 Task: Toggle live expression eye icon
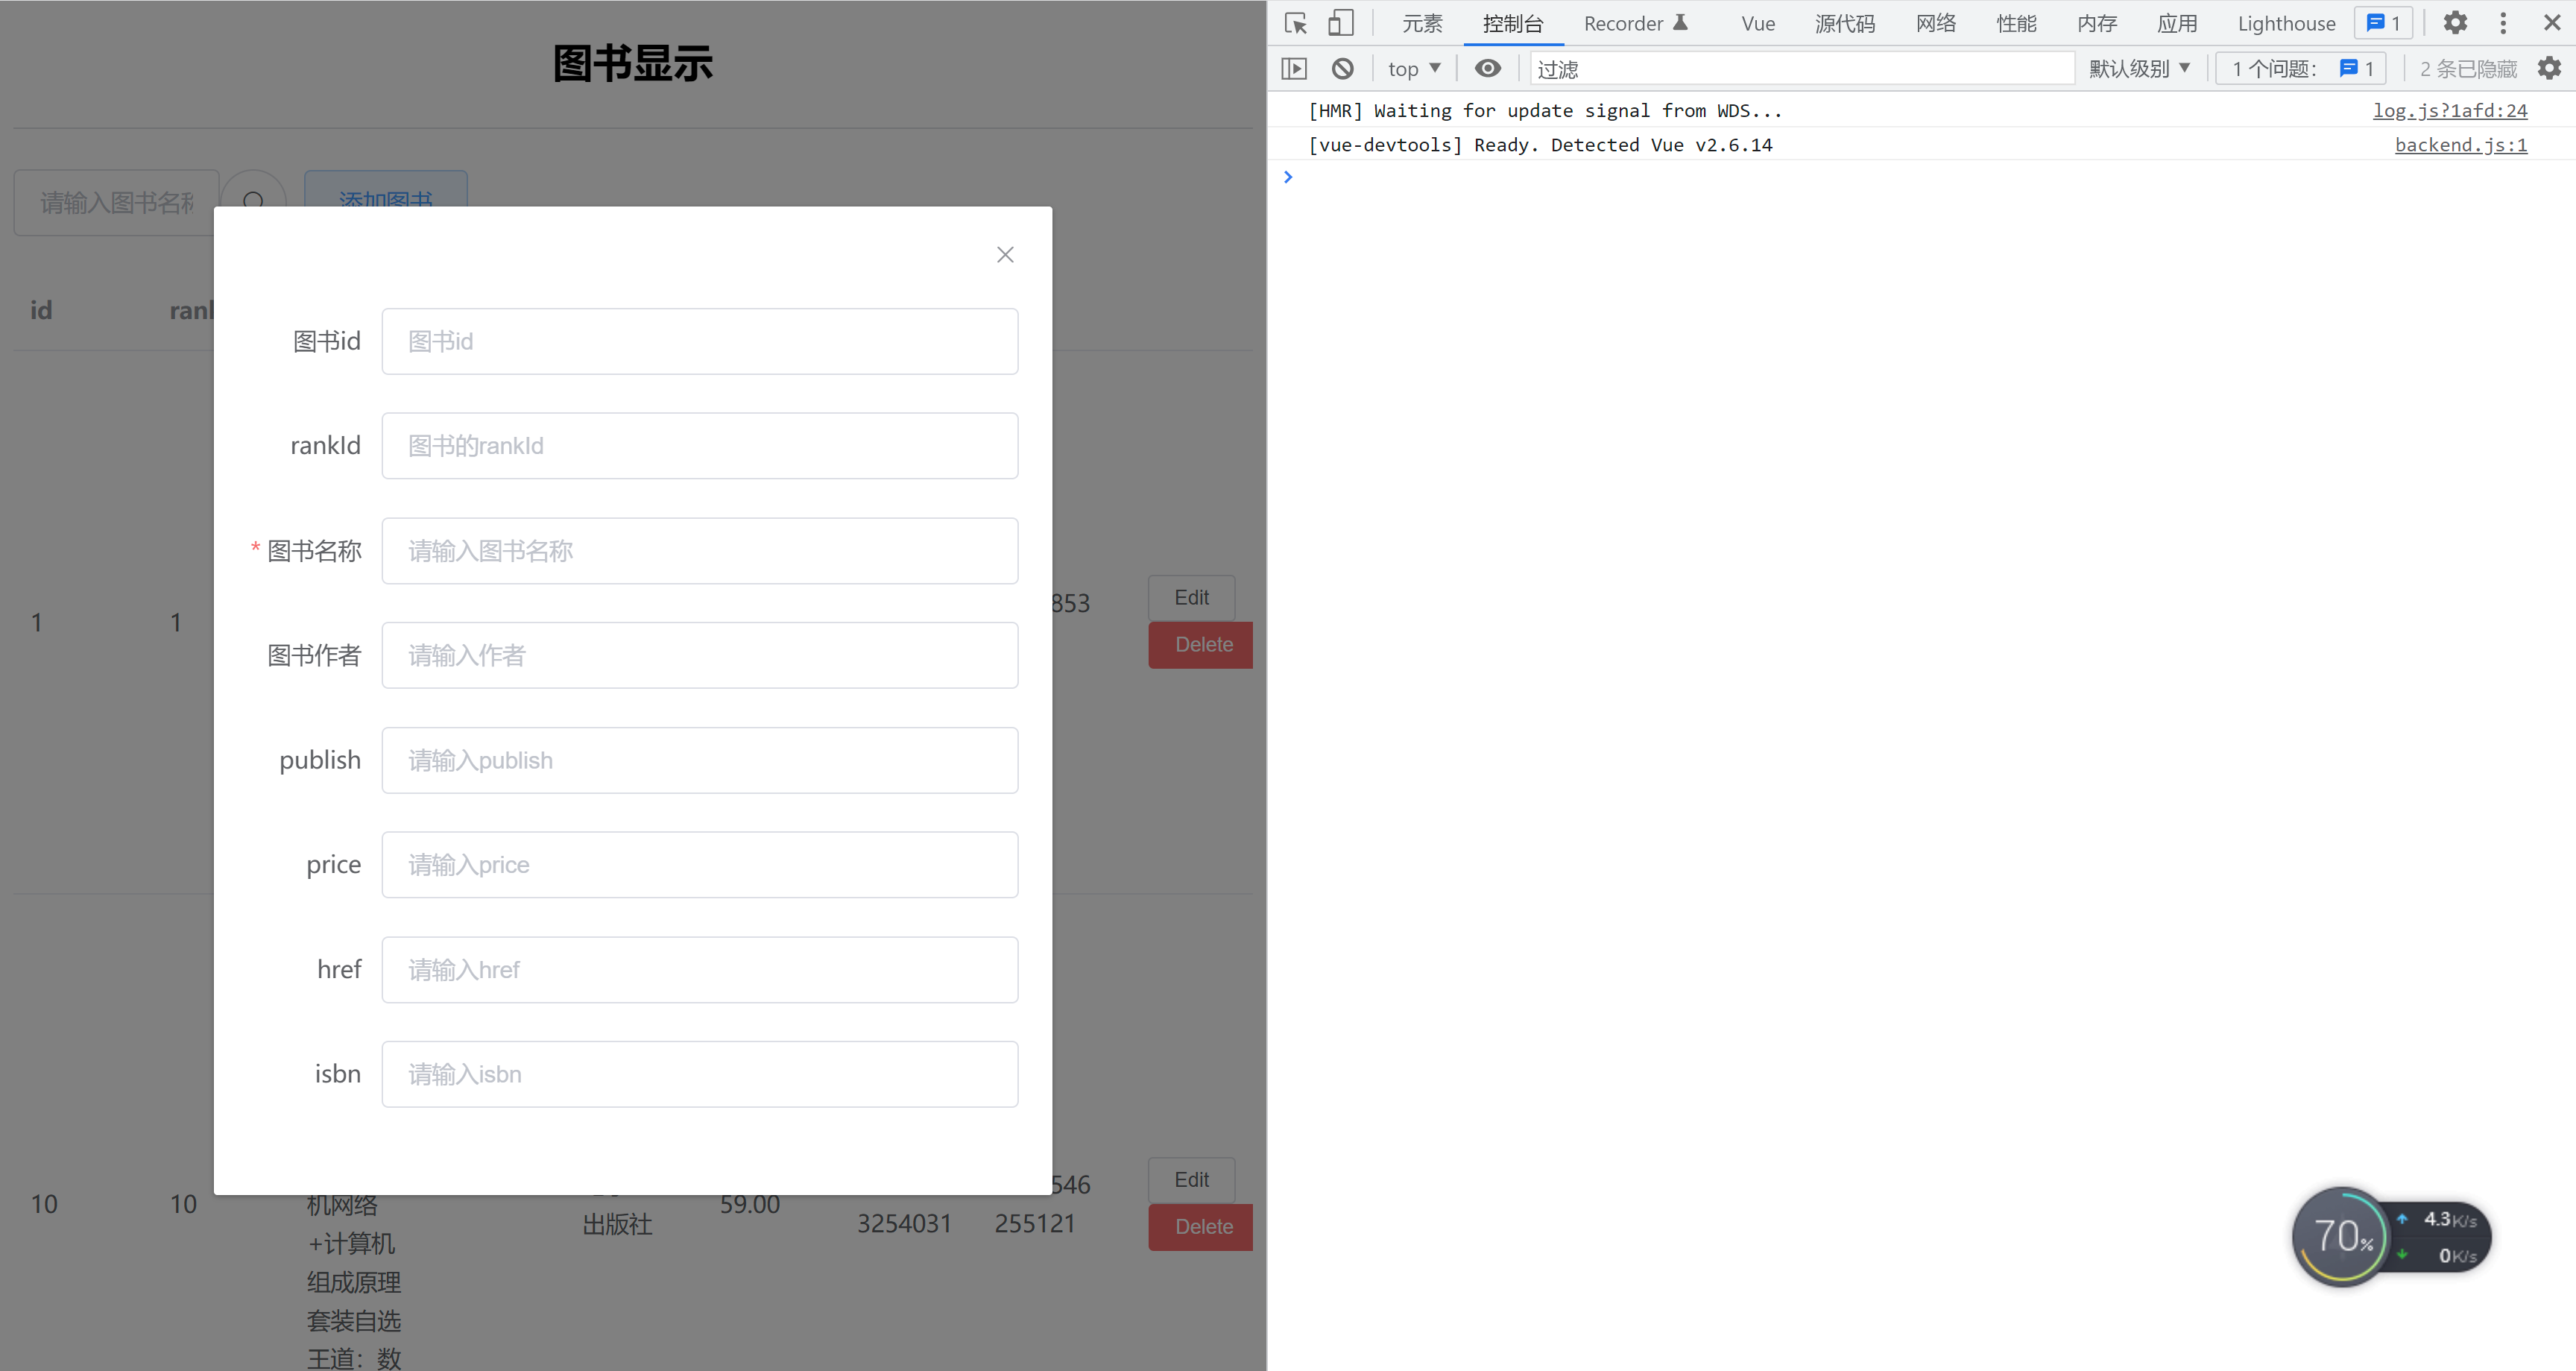(x=1487, y=68)
